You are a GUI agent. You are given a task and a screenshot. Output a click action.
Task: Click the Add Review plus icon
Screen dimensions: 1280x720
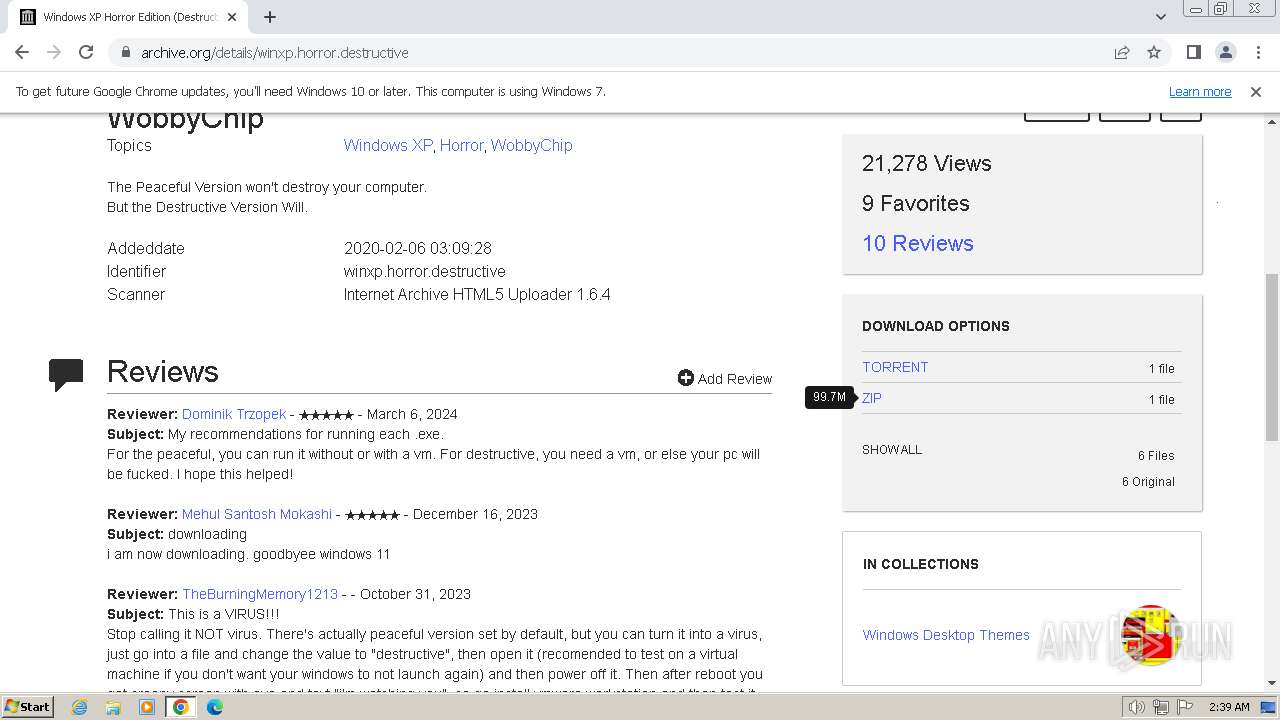685,378
